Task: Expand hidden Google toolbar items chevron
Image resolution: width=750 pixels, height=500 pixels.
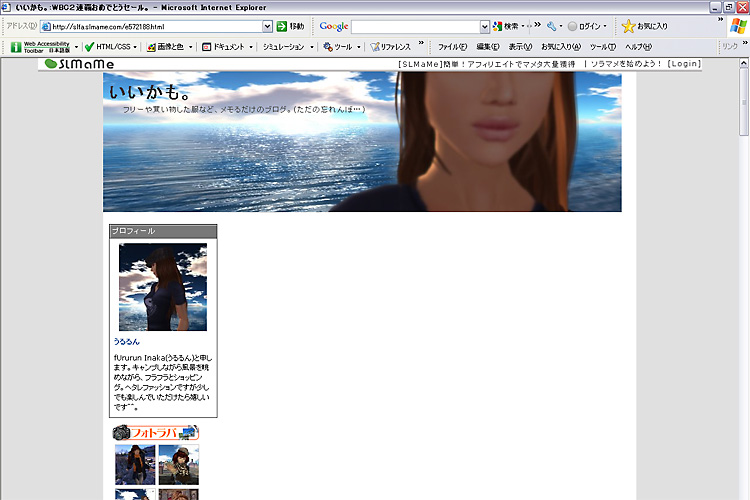Action: tap(538, 24)
